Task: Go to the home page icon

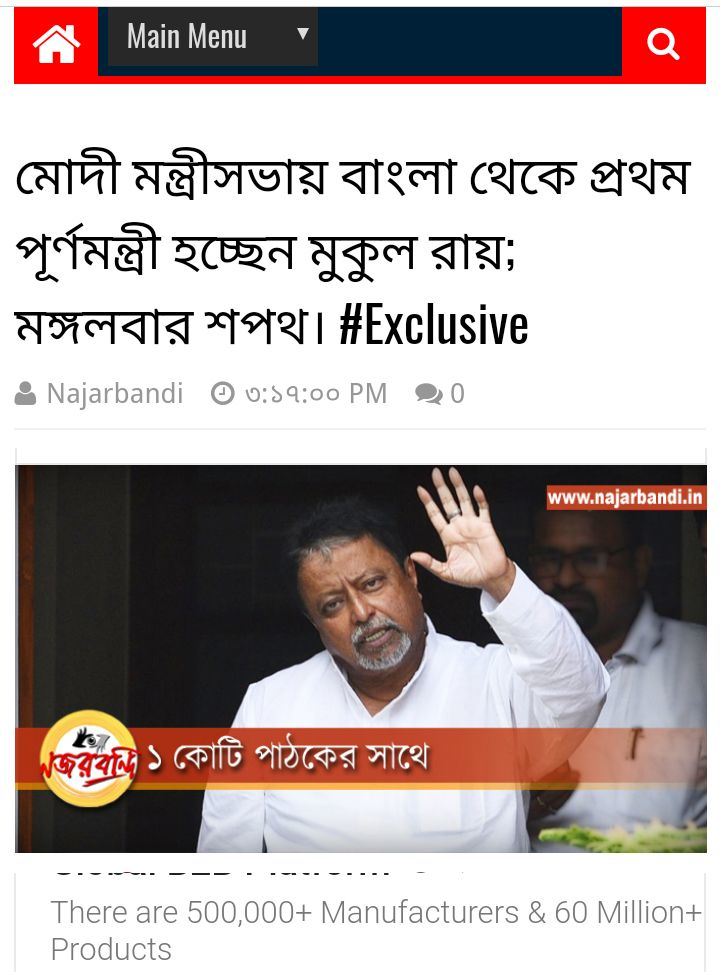Action: click(x=56, y=43)
